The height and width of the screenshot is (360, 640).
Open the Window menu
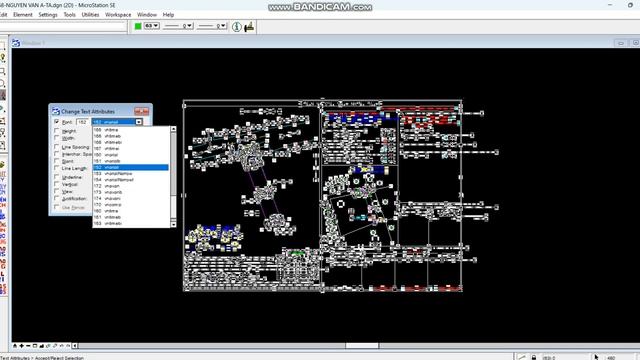coord(147,15)
